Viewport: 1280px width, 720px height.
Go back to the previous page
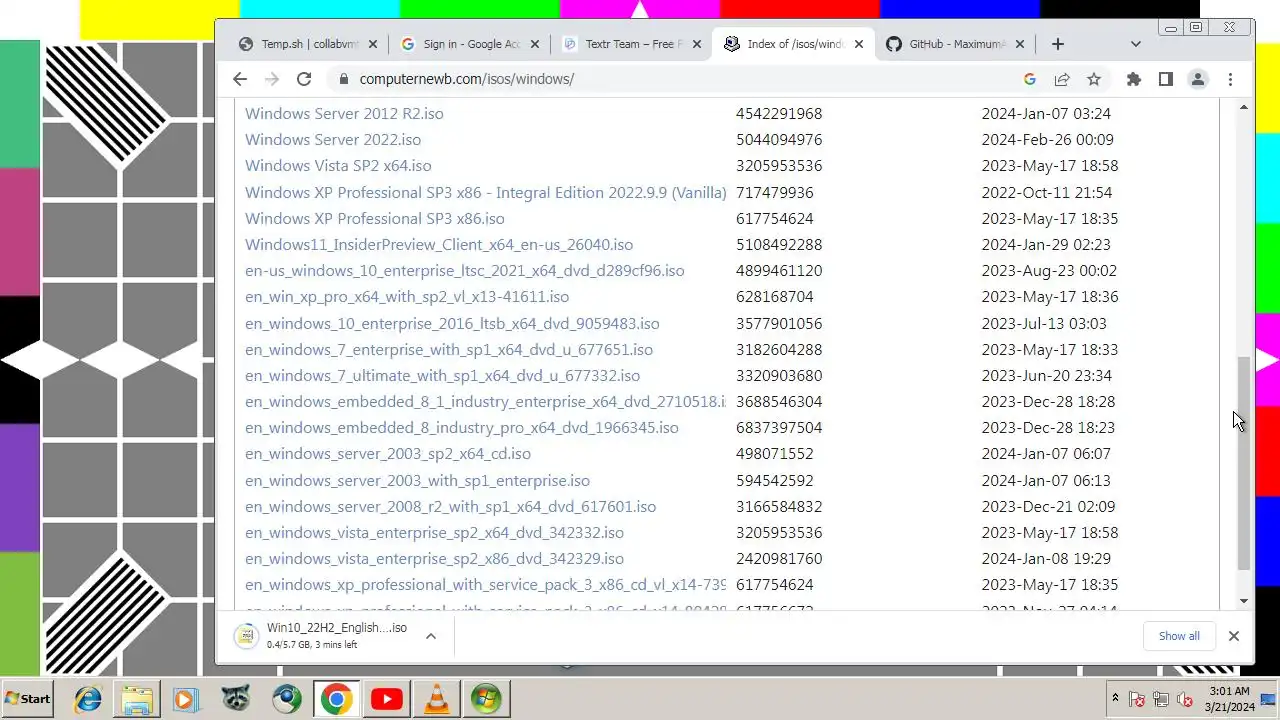coord(240,79)
